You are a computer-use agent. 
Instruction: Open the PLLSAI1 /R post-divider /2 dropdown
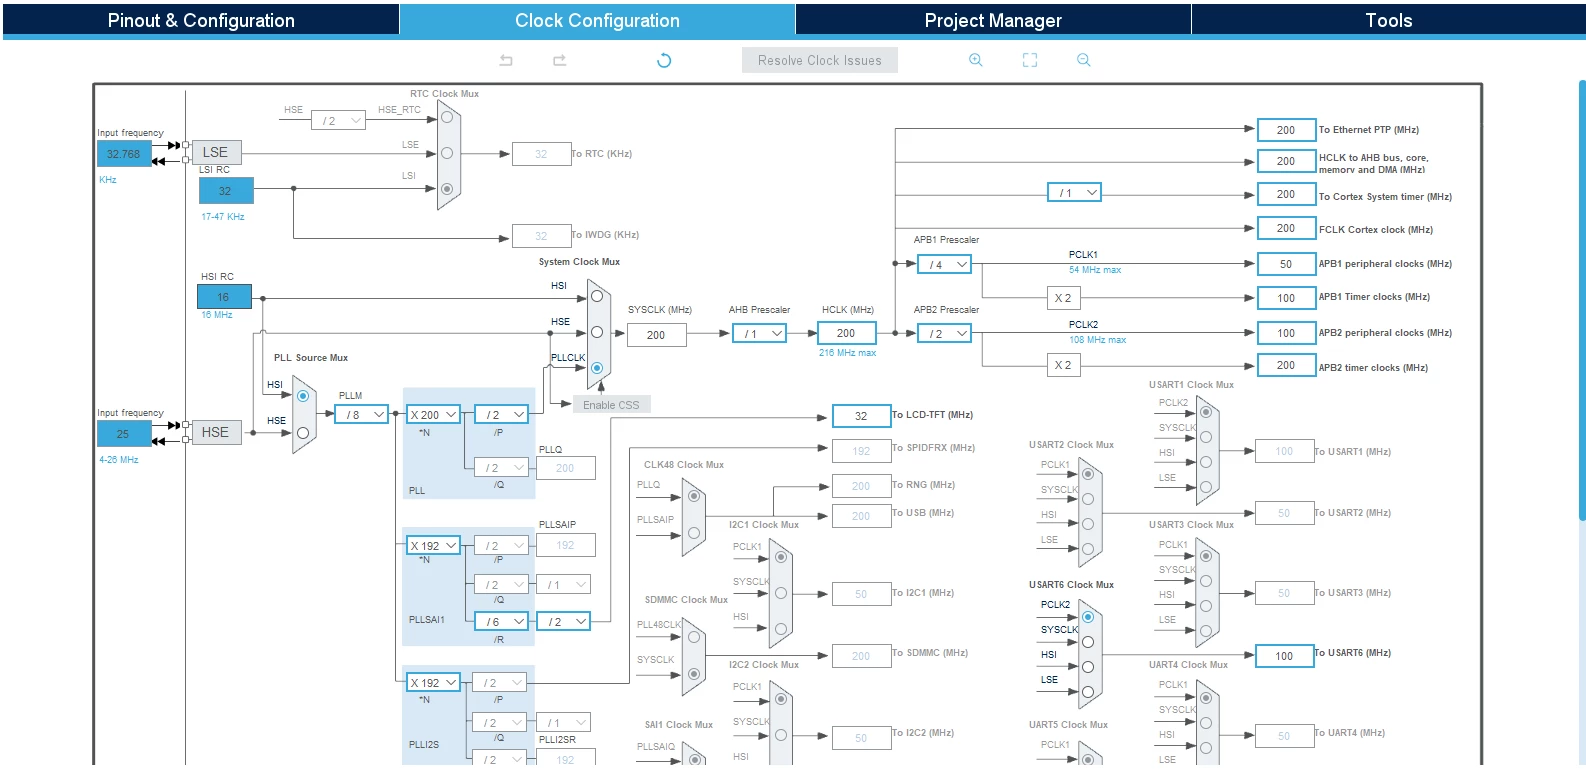coord(564,621)
